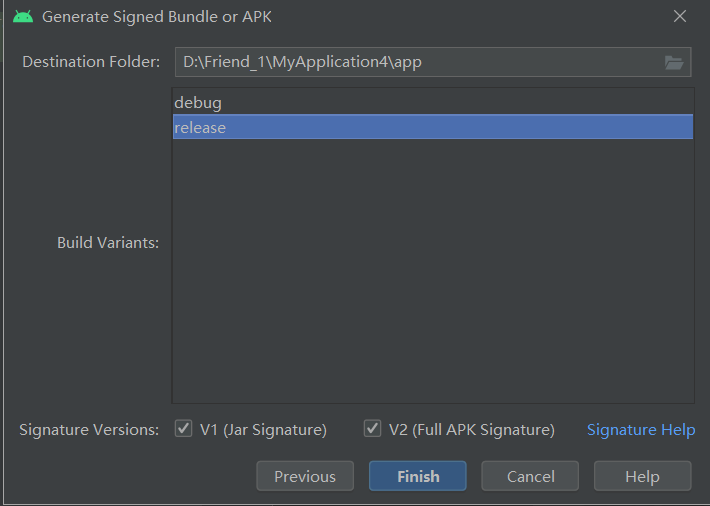
Task: Click the 'Signature Versions:' label
Action: coord(89,430)
